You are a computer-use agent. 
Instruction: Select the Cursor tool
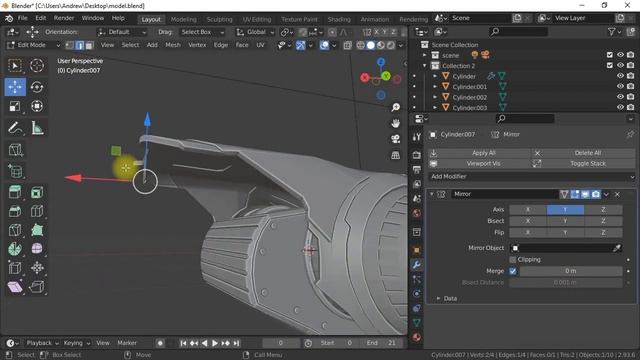(37, 65)
